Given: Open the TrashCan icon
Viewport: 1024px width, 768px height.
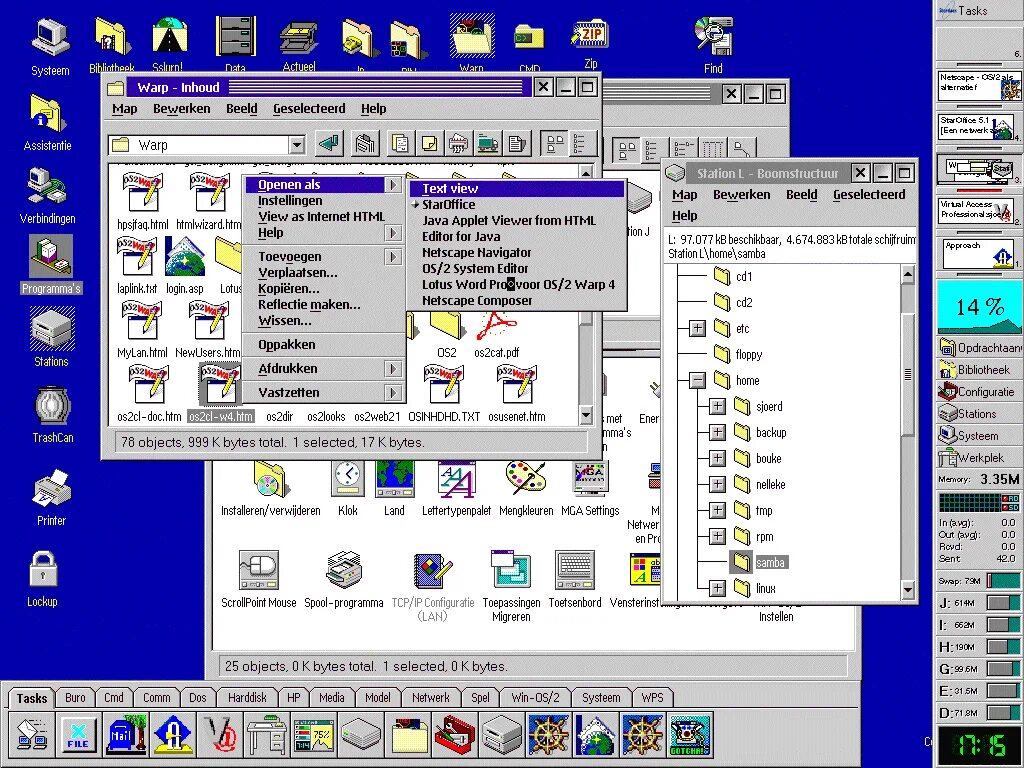Looking at the screenshot, I should tap(52, 406).
